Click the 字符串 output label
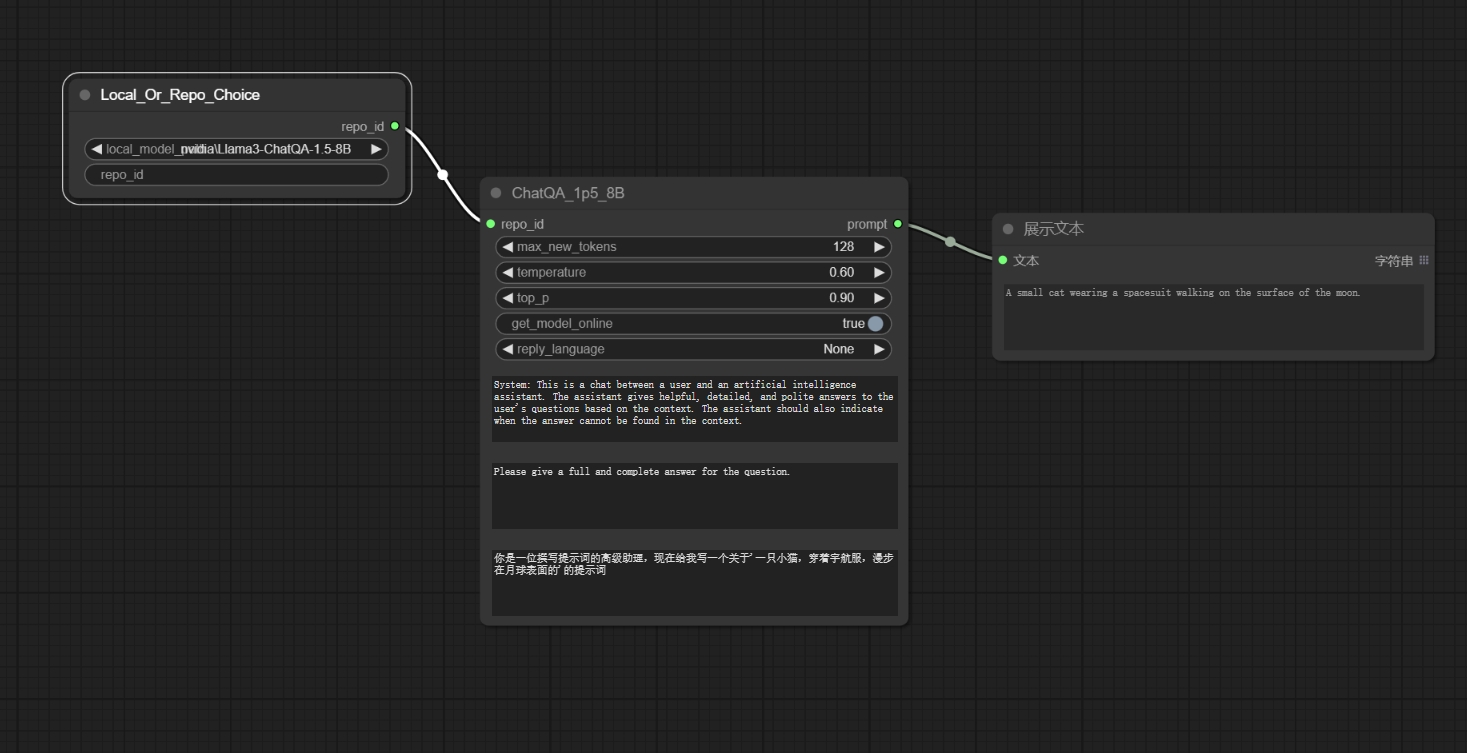Screen dimensions: 1467x753 click(x=1394, y=260)
